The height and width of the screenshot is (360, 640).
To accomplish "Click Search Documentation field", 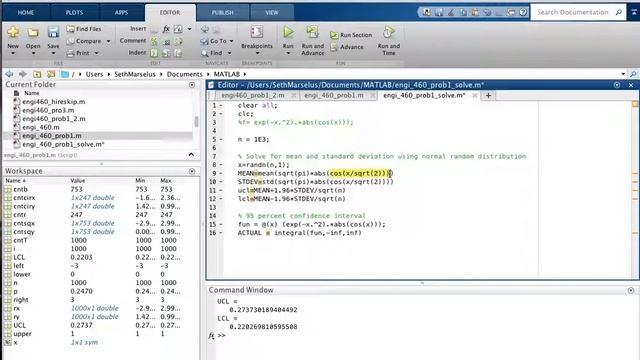I will pos(573,12).
